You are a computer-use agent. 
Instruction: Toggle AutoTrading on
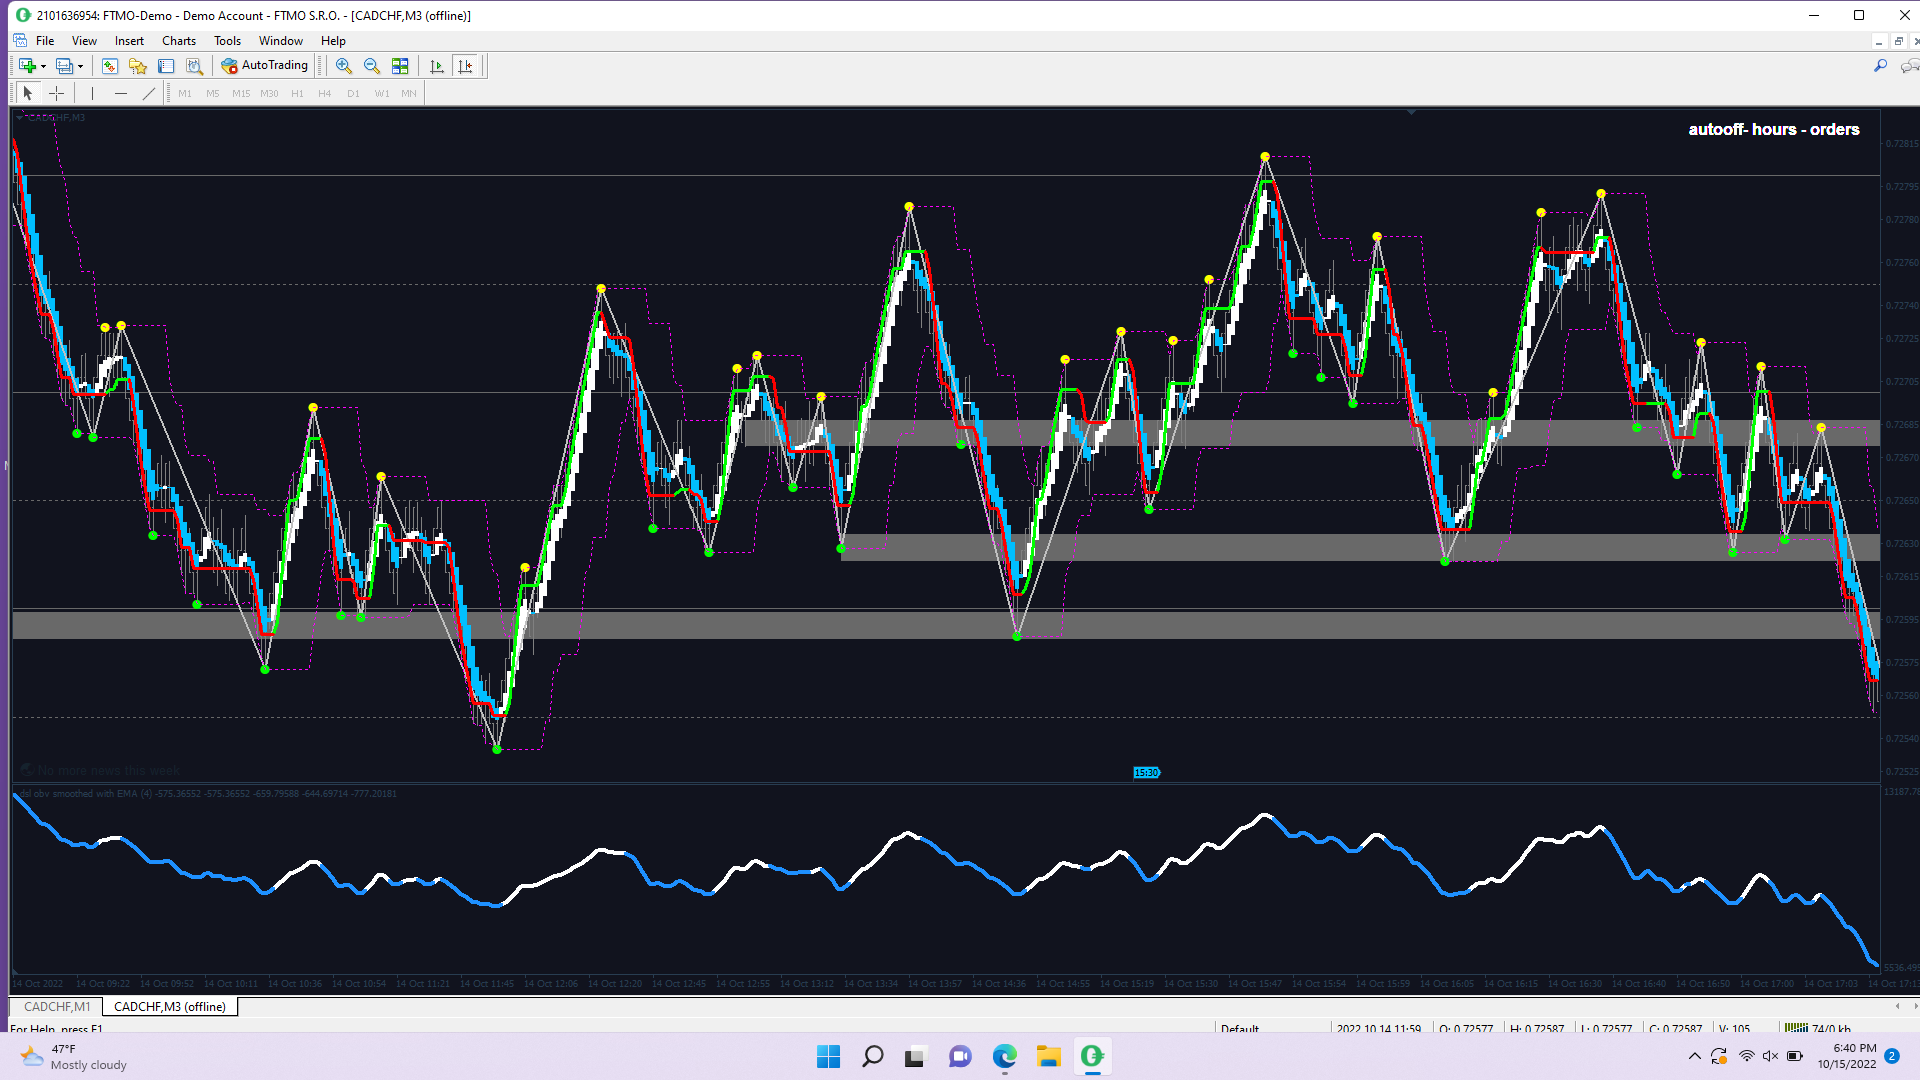[265, 66]
